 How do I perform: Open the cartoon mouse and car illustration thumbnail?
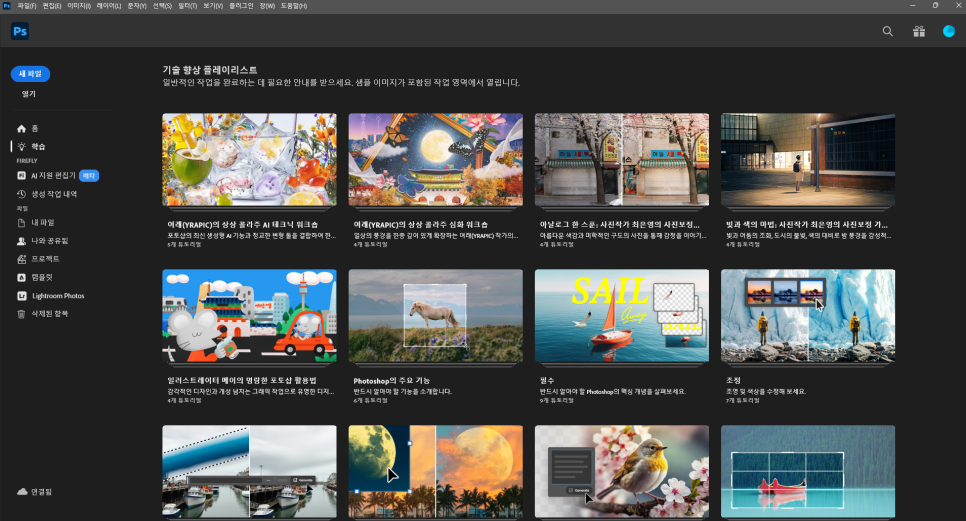pyautogui.click(x=250, y=315)
